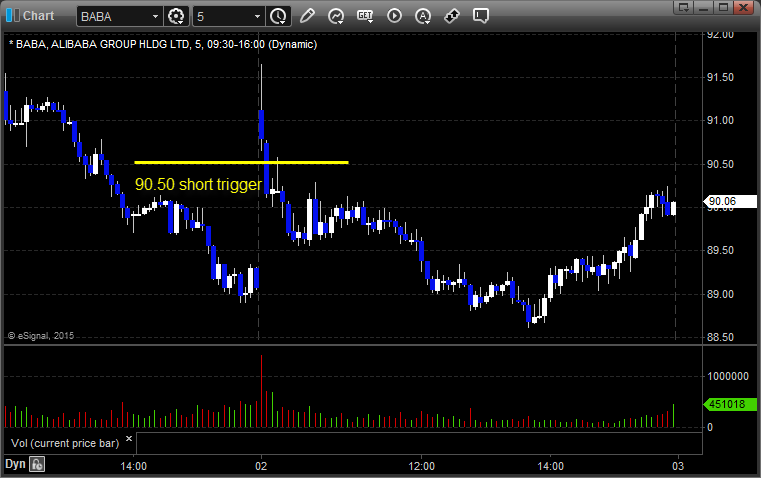Viewport: 761px width, 478px height.
Task: Click the tallest red volume bar
Action: pyautogui.click(x=262, y=391)
